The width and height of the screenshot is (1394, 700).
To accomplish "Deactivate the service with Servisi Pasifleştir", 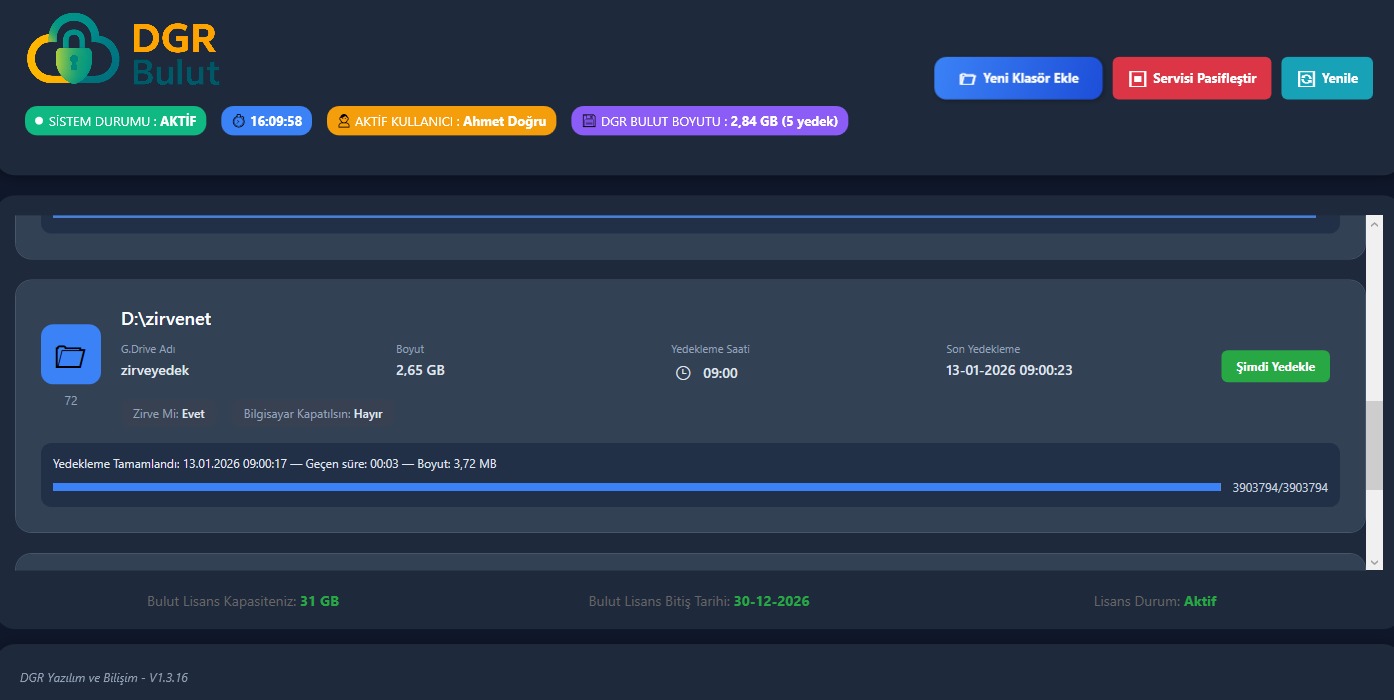I will (x=1191, y=78).
